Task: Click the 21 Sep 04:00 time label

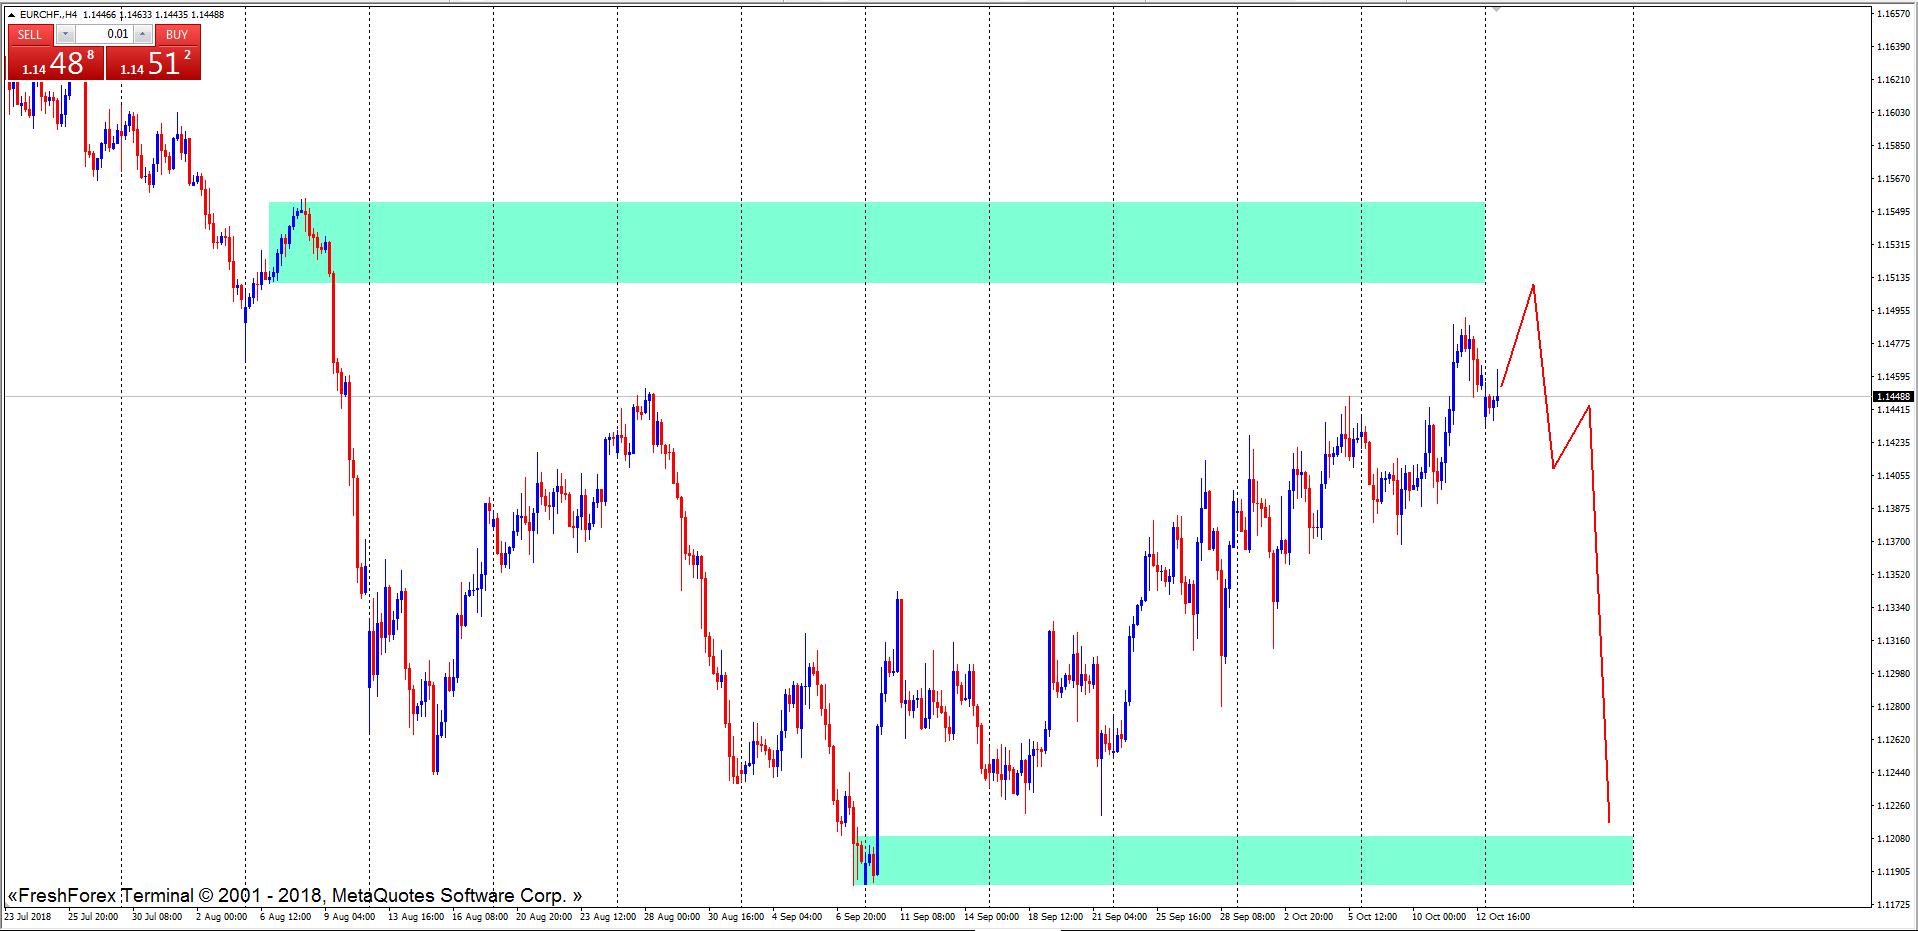Action: pyautogui.click(x=1119, y=917)
